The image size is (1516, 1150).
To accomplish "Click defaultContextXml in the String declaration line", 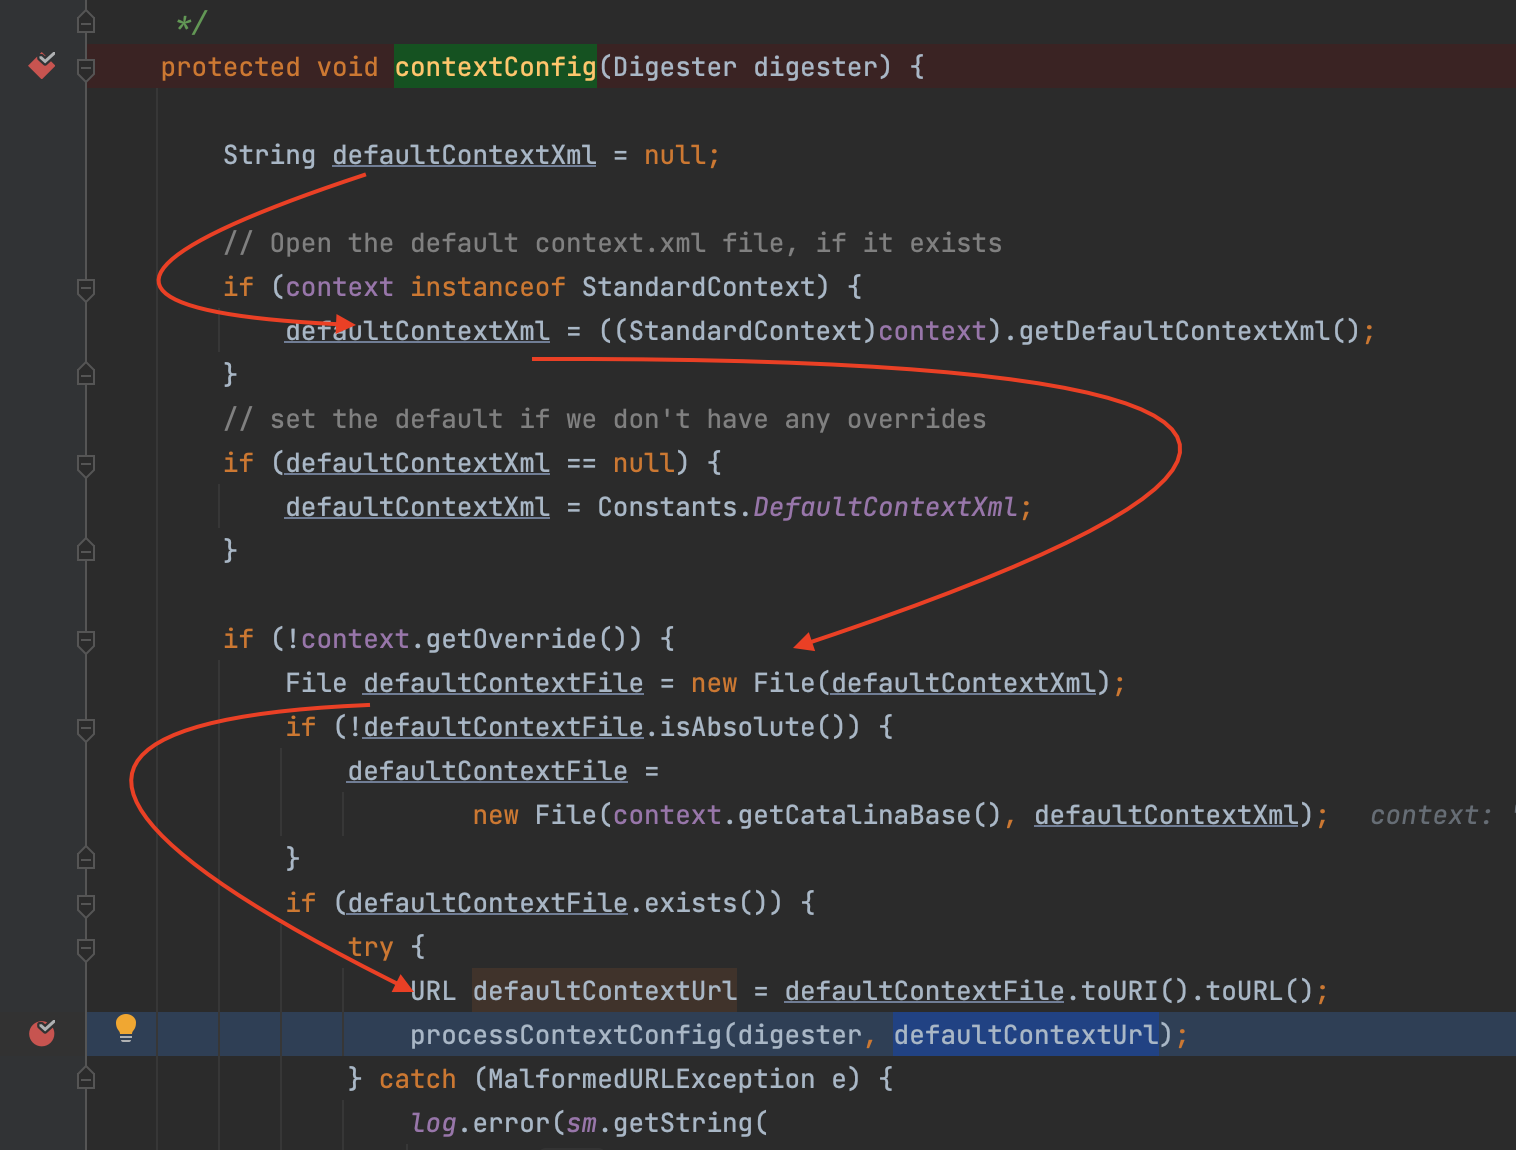I will coord(464,155).
